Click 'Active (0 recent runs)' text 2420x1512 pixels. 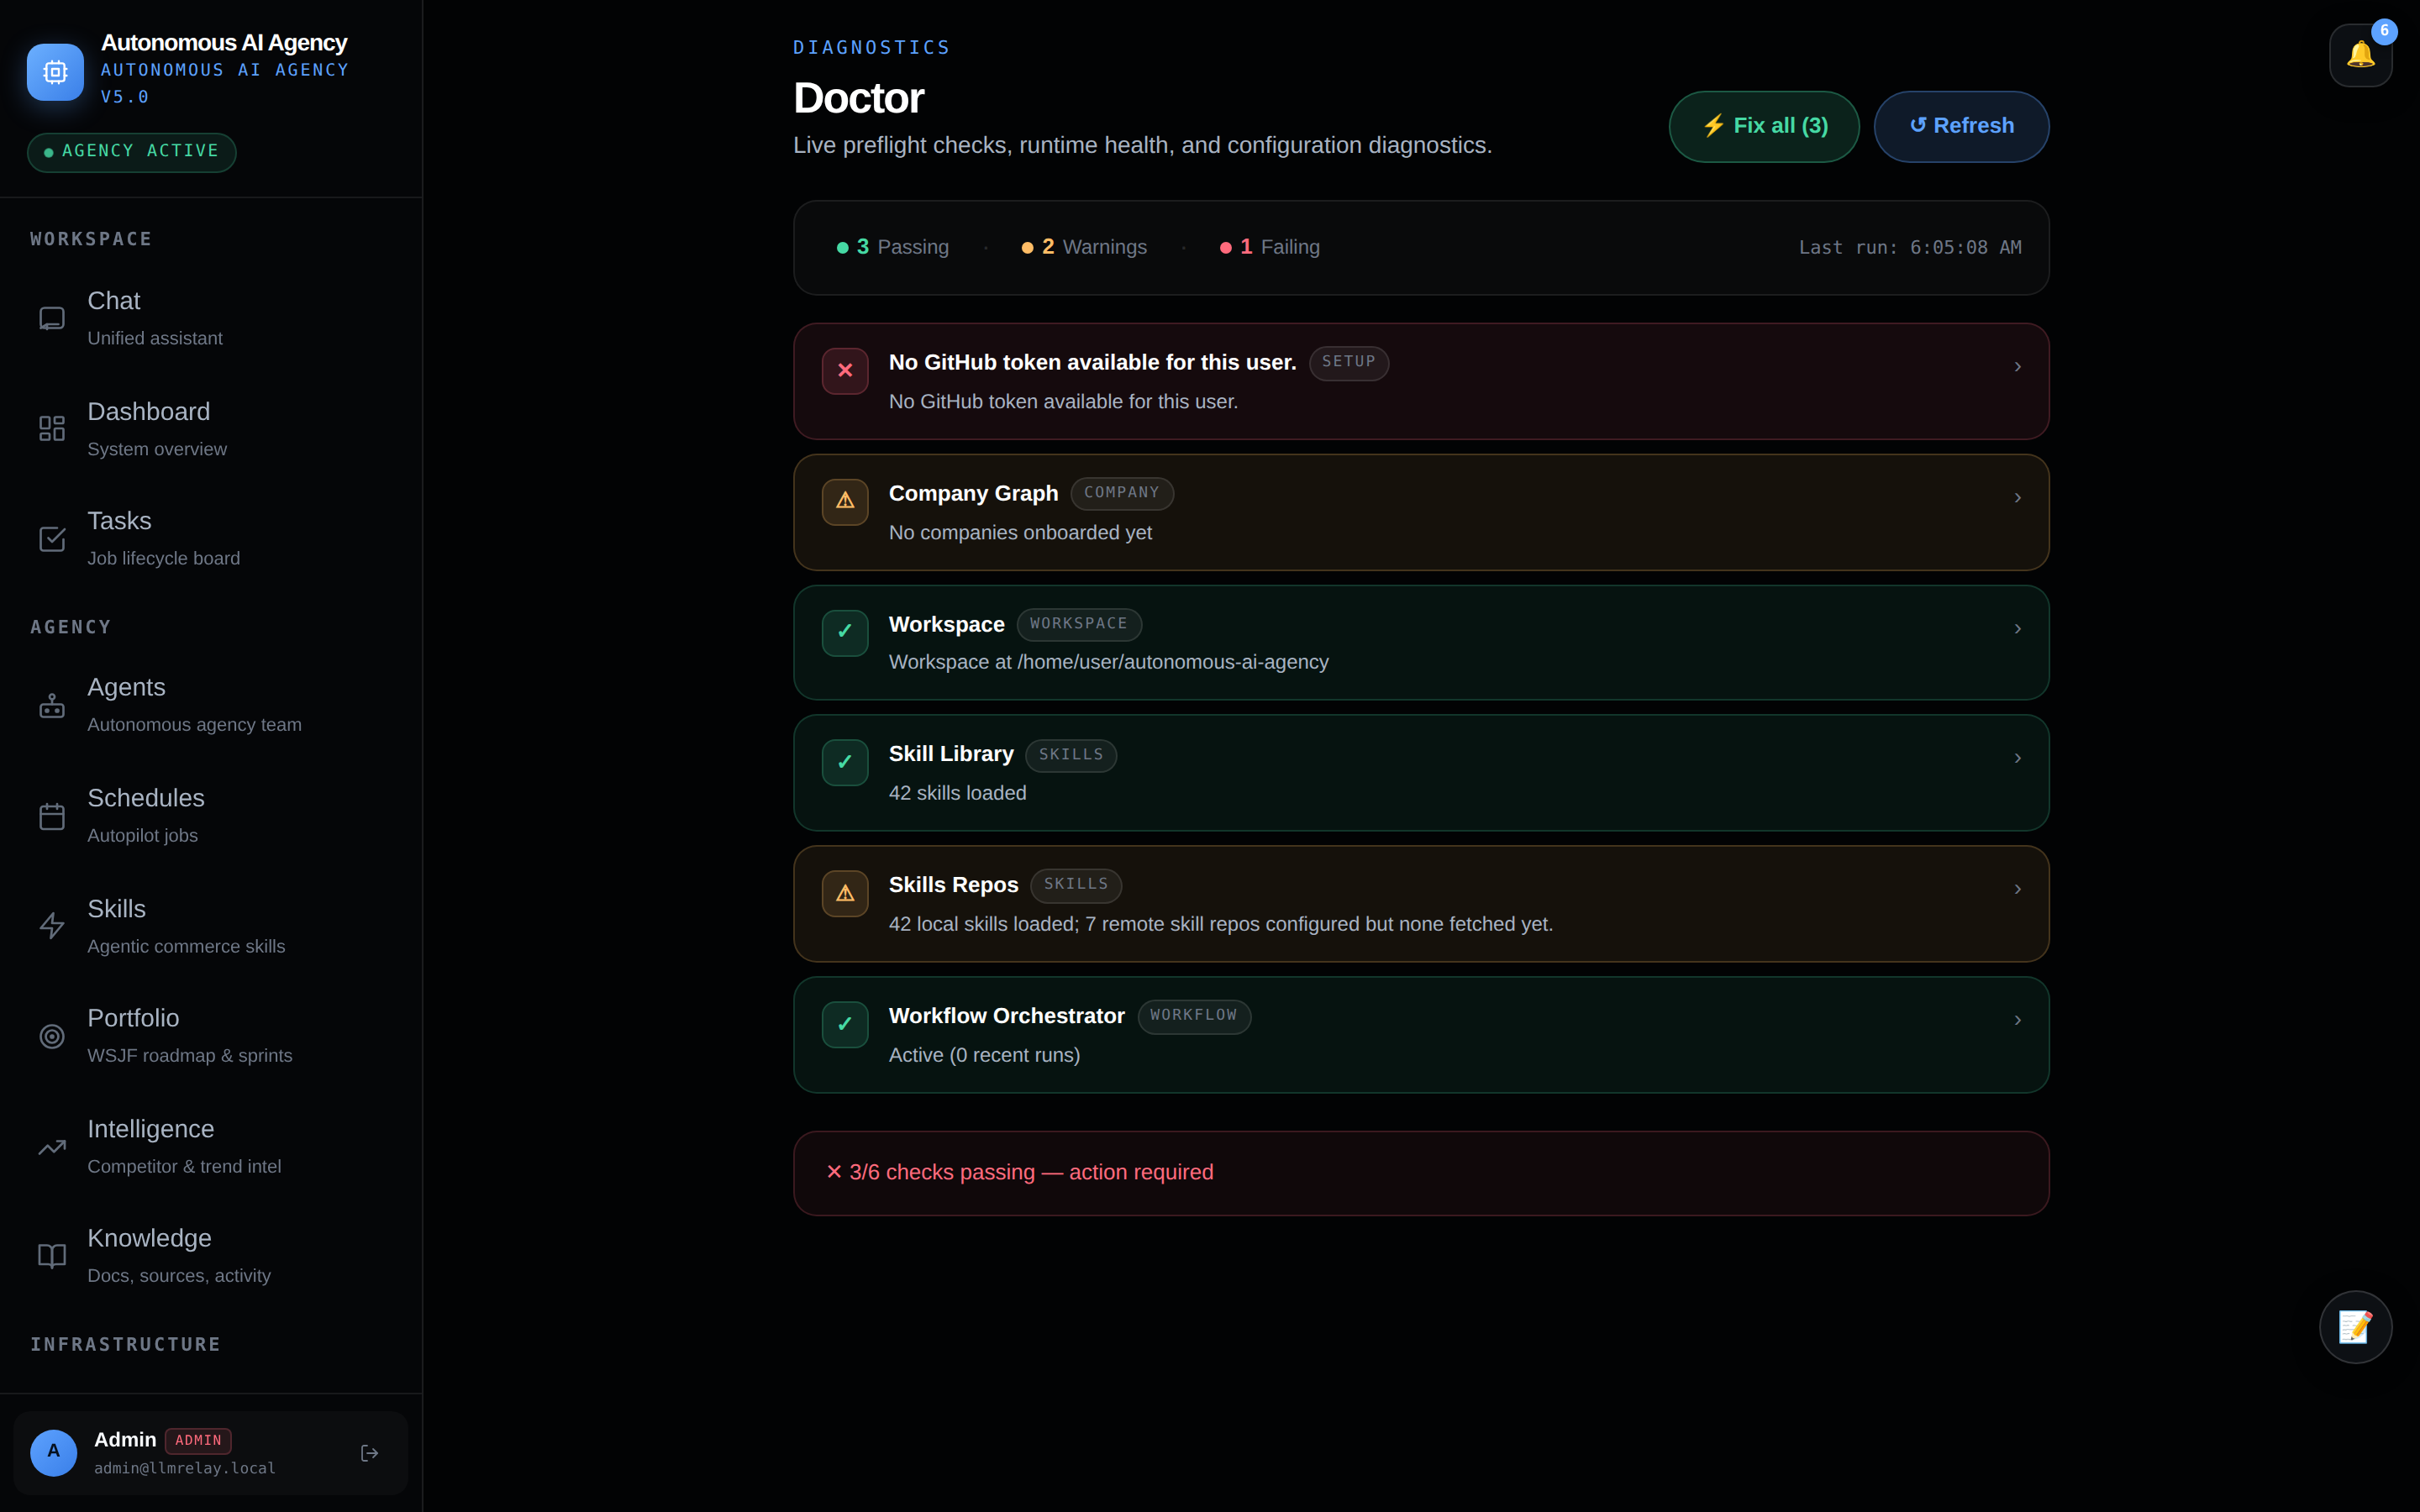[x=984, y=1056]
